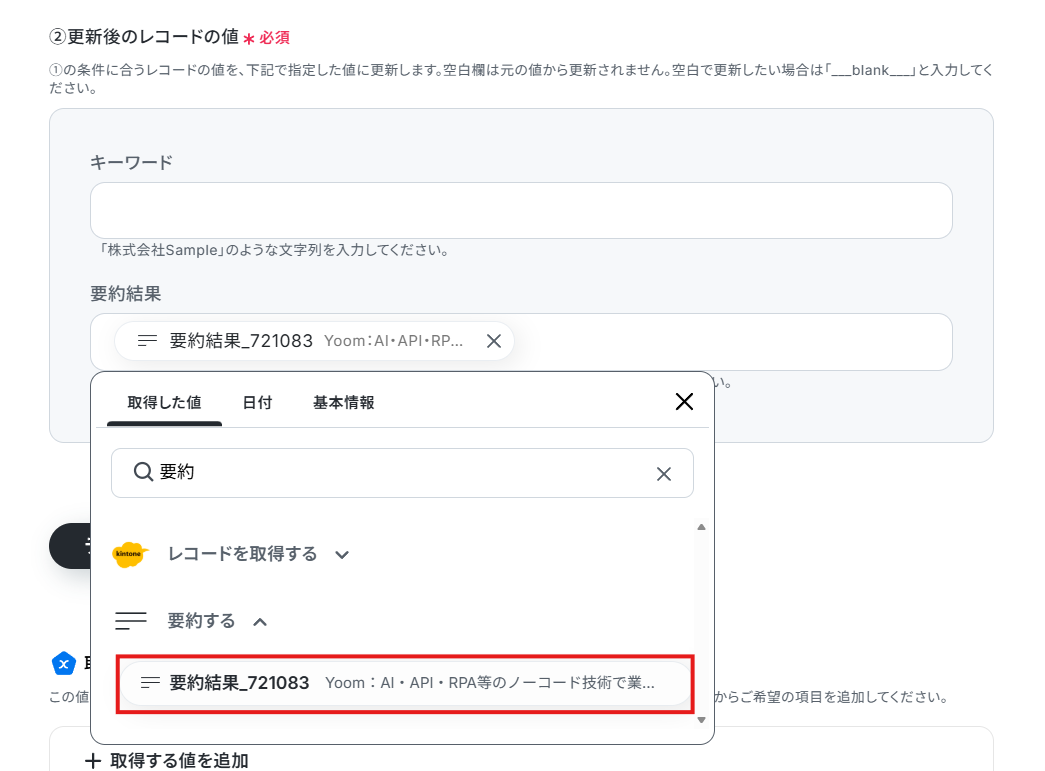Click into the キーワード input field
This screenshot has width=1045, height=771.
[x=521, y=211]
